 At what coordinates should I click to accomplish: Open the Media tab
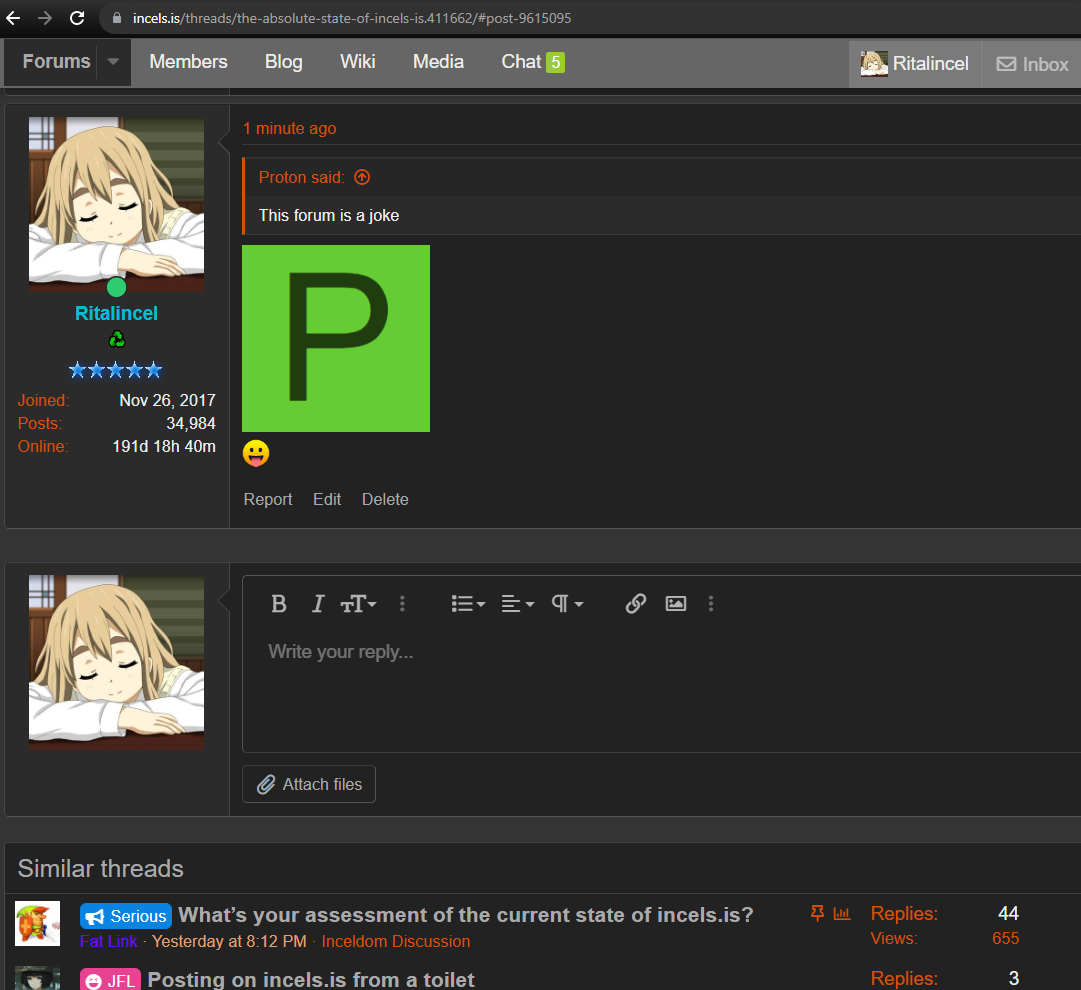coord(438,61)
